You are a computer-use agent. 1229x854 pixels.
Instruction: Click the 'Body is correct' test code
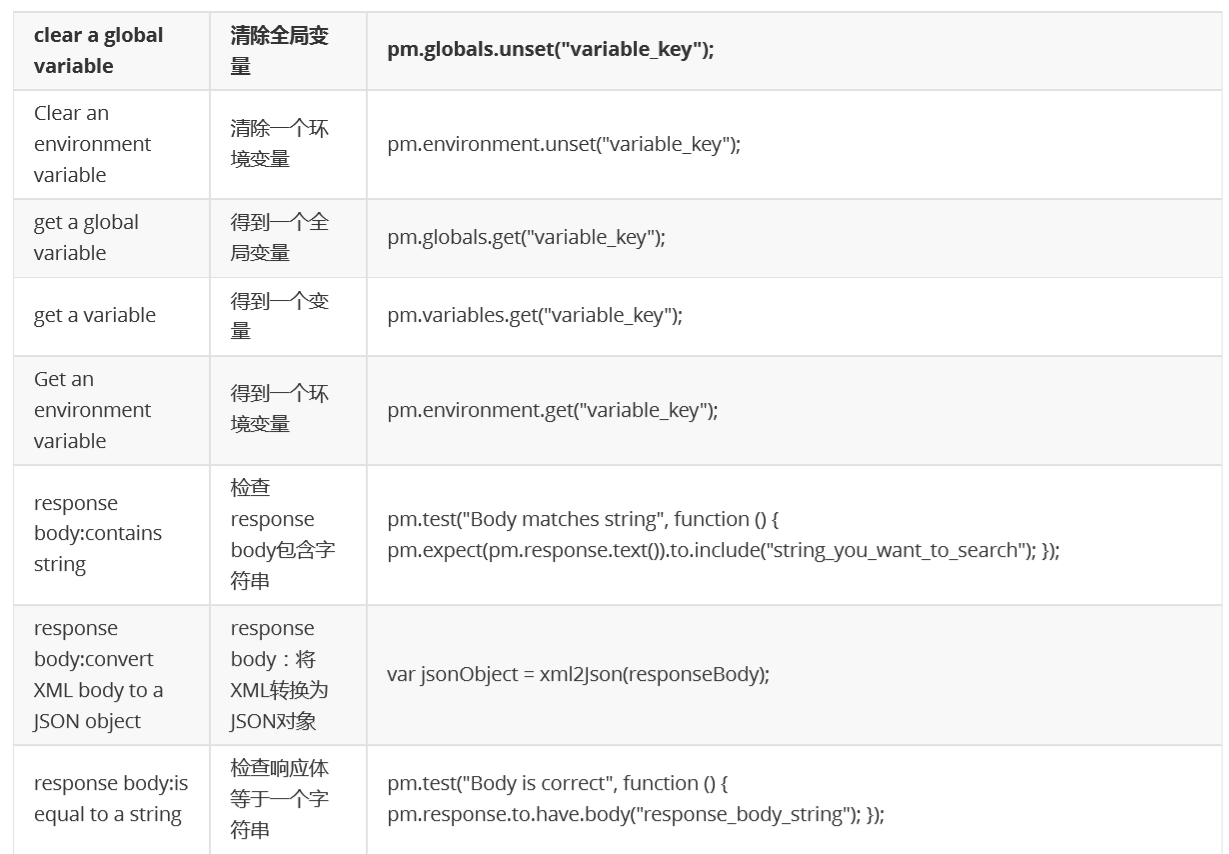coord(636,799)
